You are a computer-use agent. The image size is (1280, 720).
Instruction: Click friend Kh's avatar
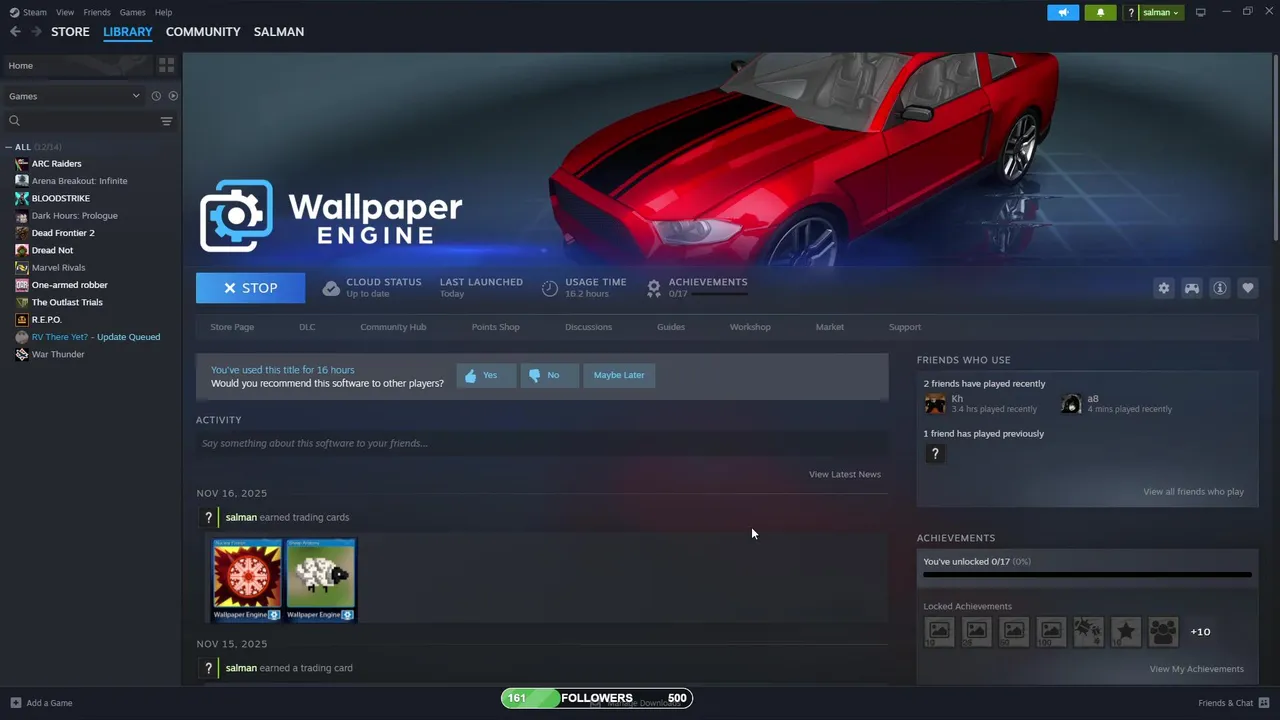click(935, 404)
